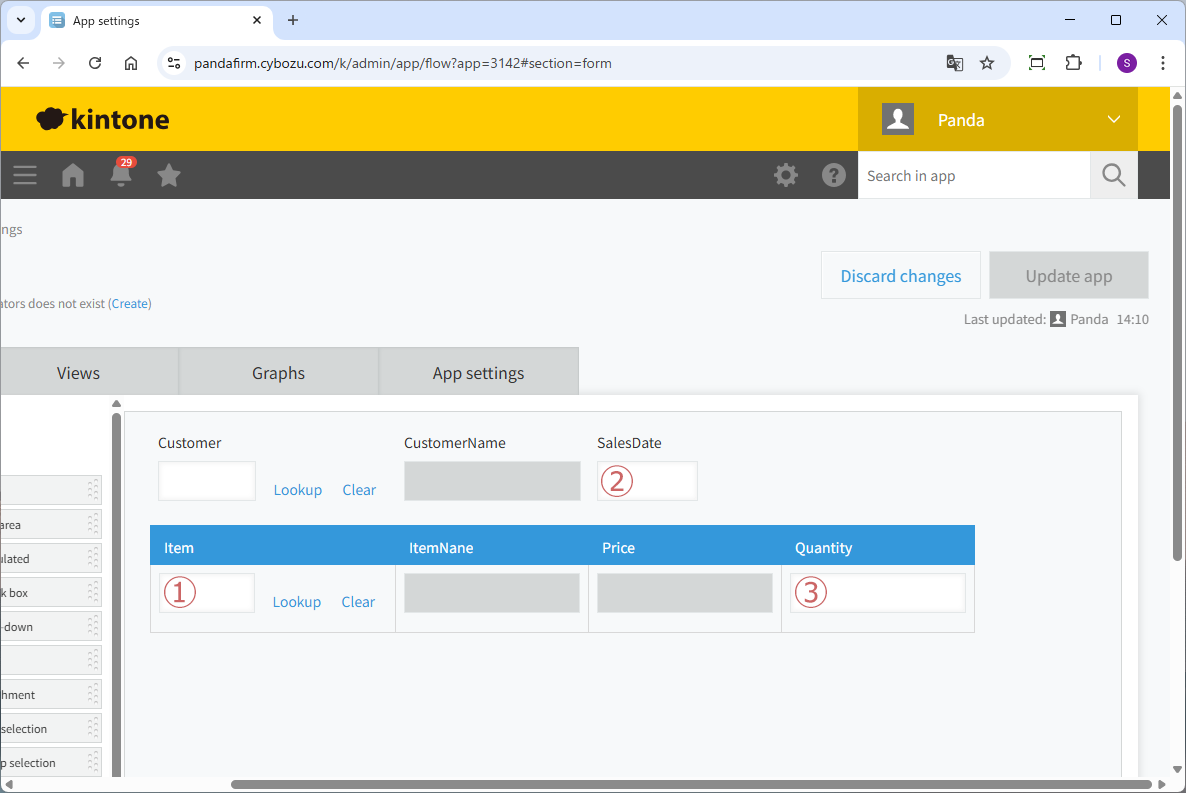Screen dimensions: 1186x793
Task: Expand the Panda user dropdown
Action: (x=1113, y=120)
